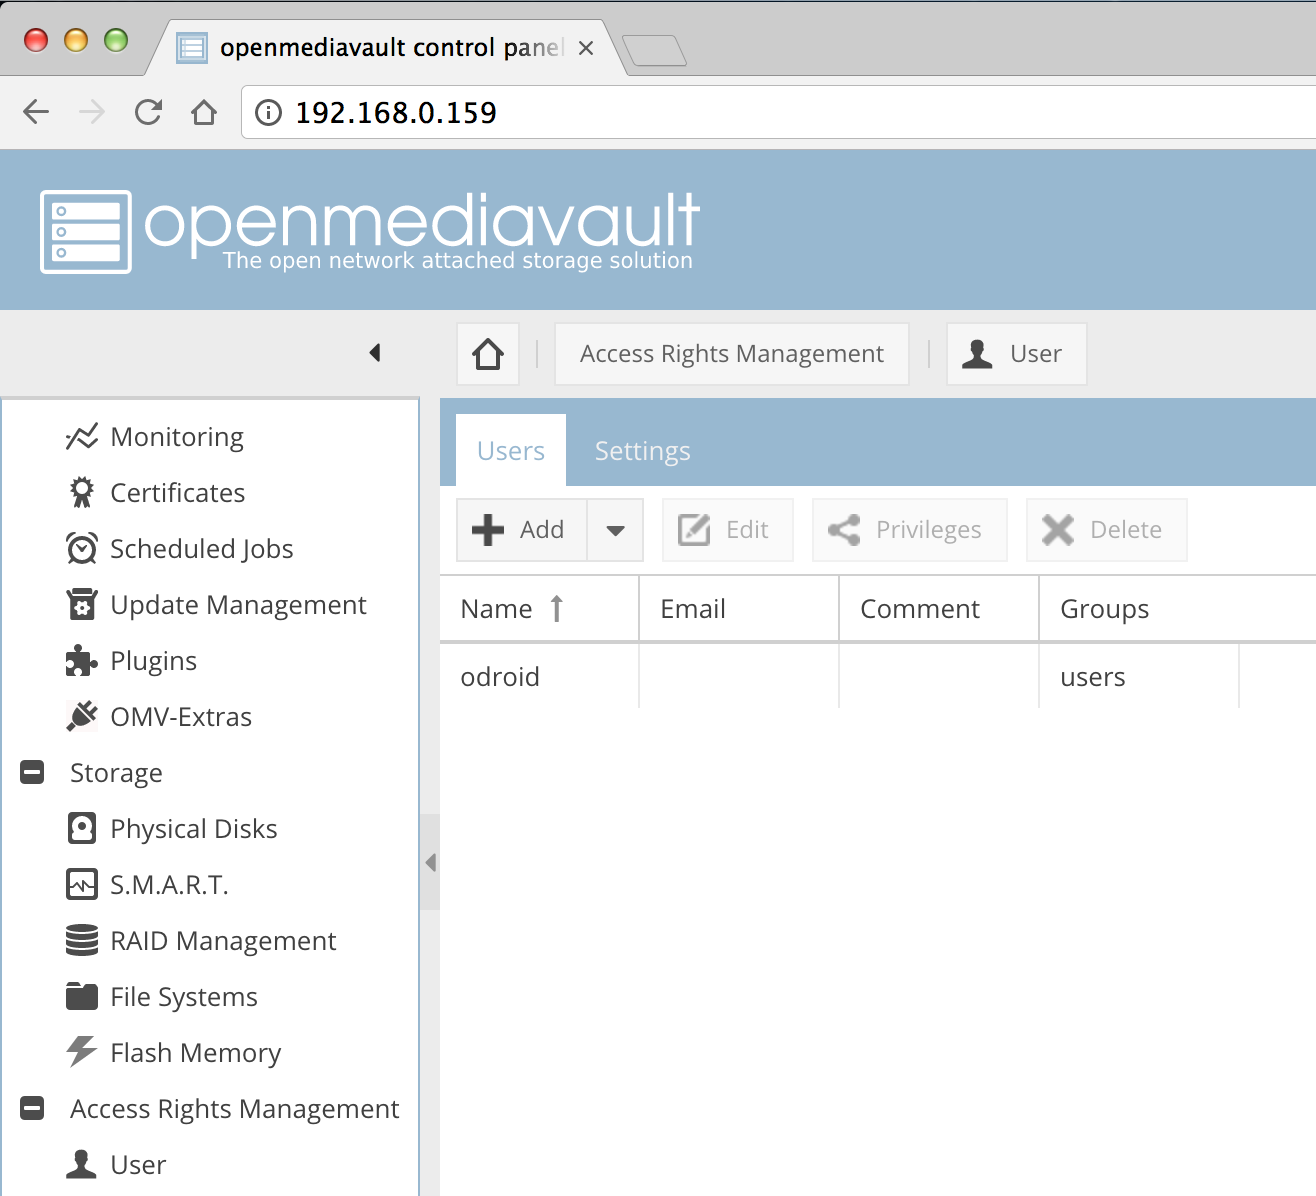Click the browser back arrow
Viewport: 1316px width, 1196px height.
[36, 112]
